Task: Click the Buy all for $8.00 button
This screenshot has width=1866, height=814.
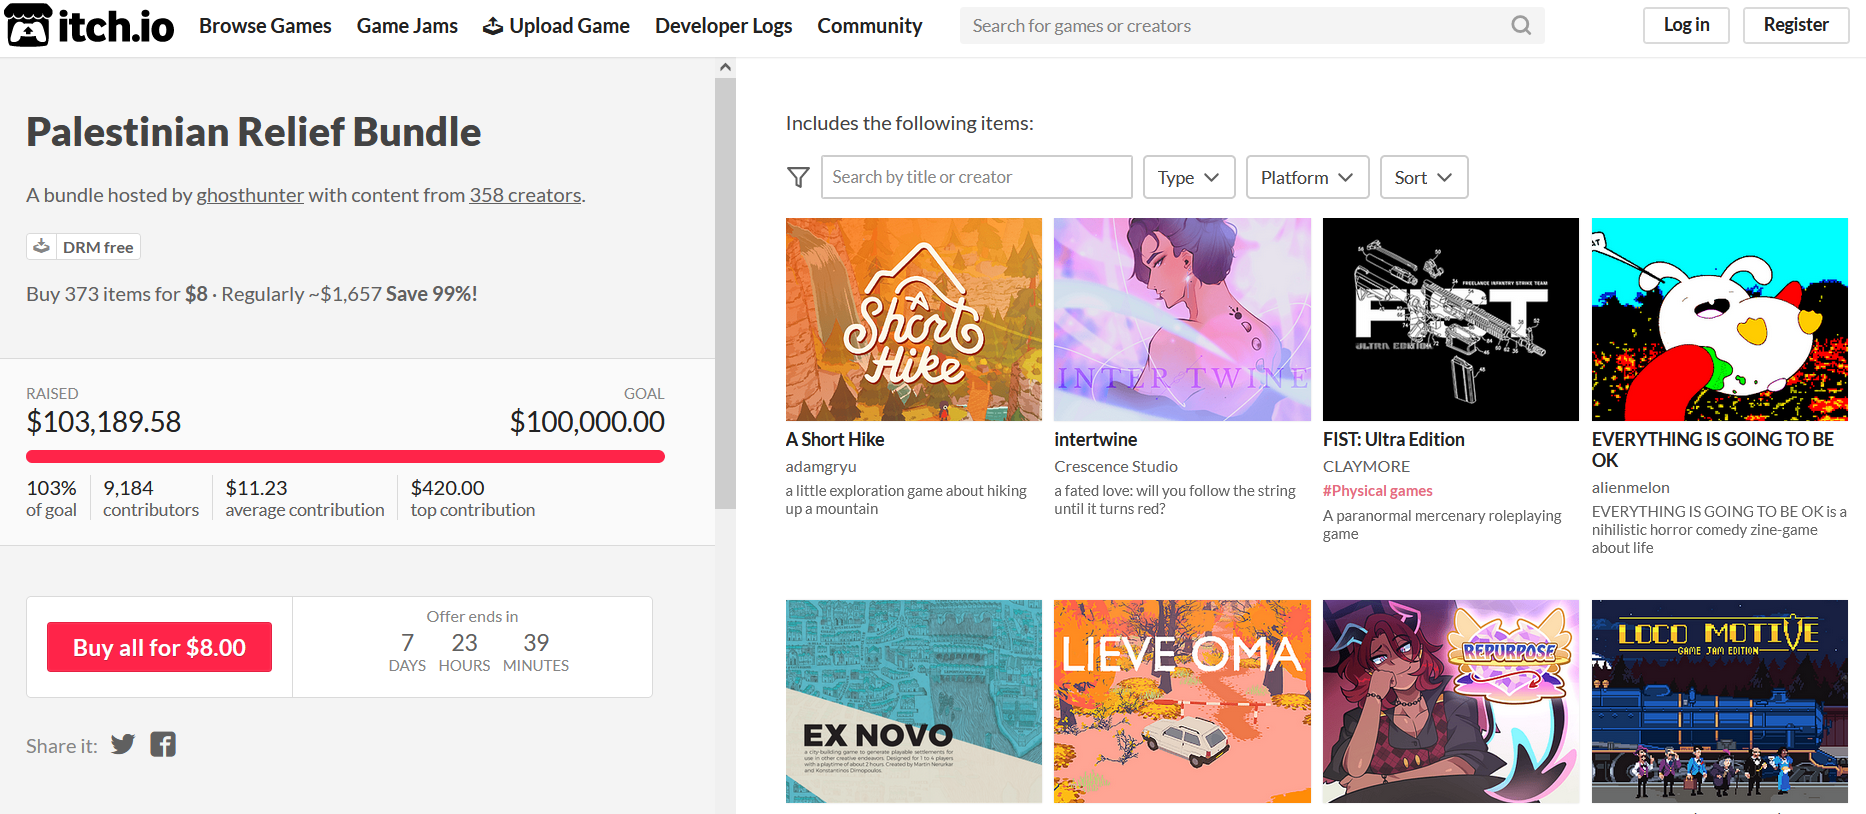Action: point(159,647)
